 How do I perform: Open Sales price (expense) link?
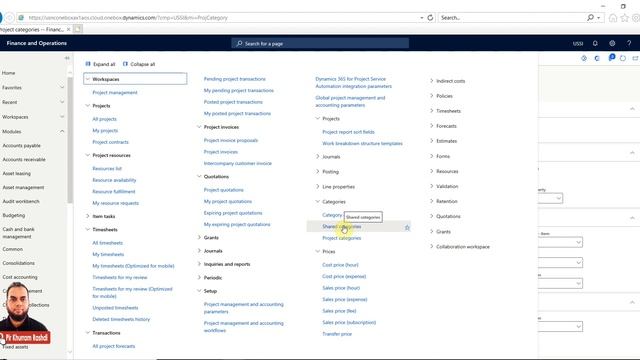click(x=344, y=300)
